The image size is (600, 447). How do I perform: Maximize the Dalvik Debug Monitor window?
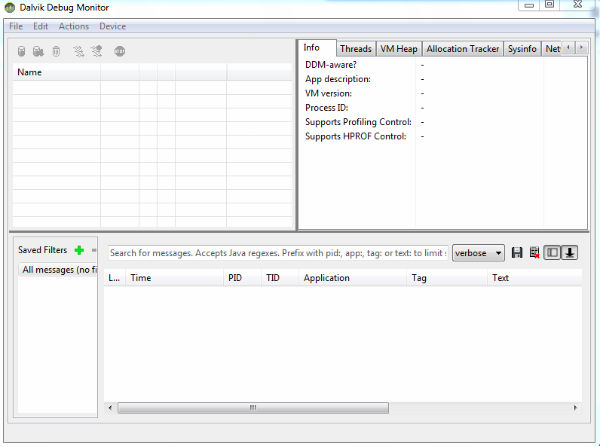(x=549, y=5)
